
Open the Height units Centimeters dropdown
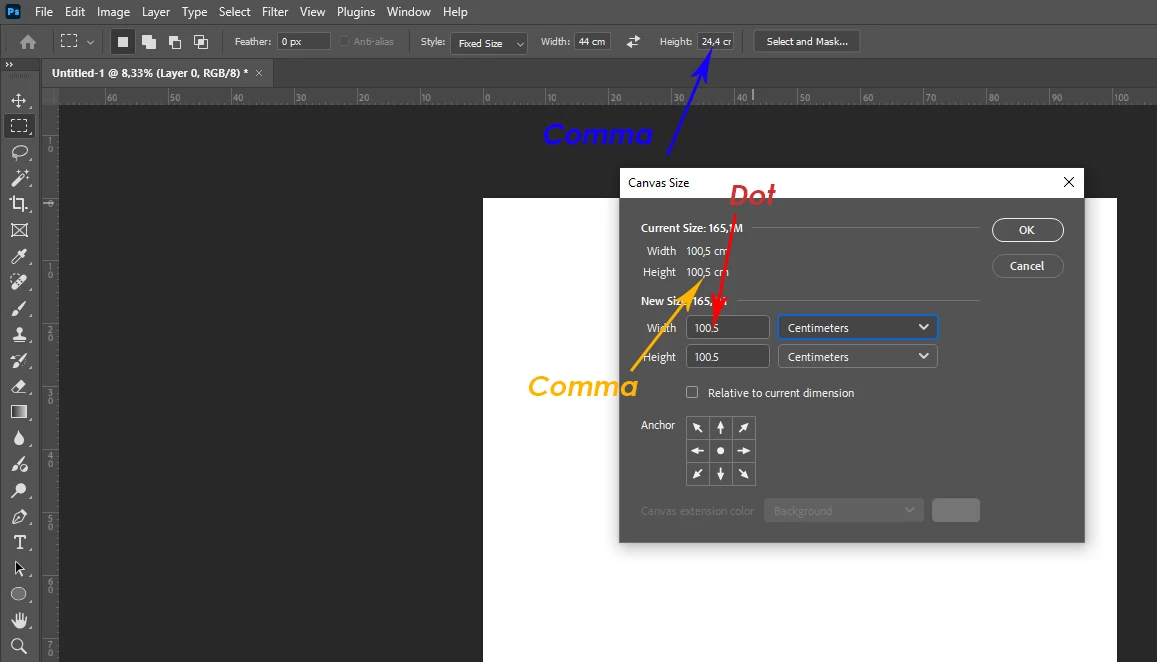pyautogui.click(x=857, y=356)
